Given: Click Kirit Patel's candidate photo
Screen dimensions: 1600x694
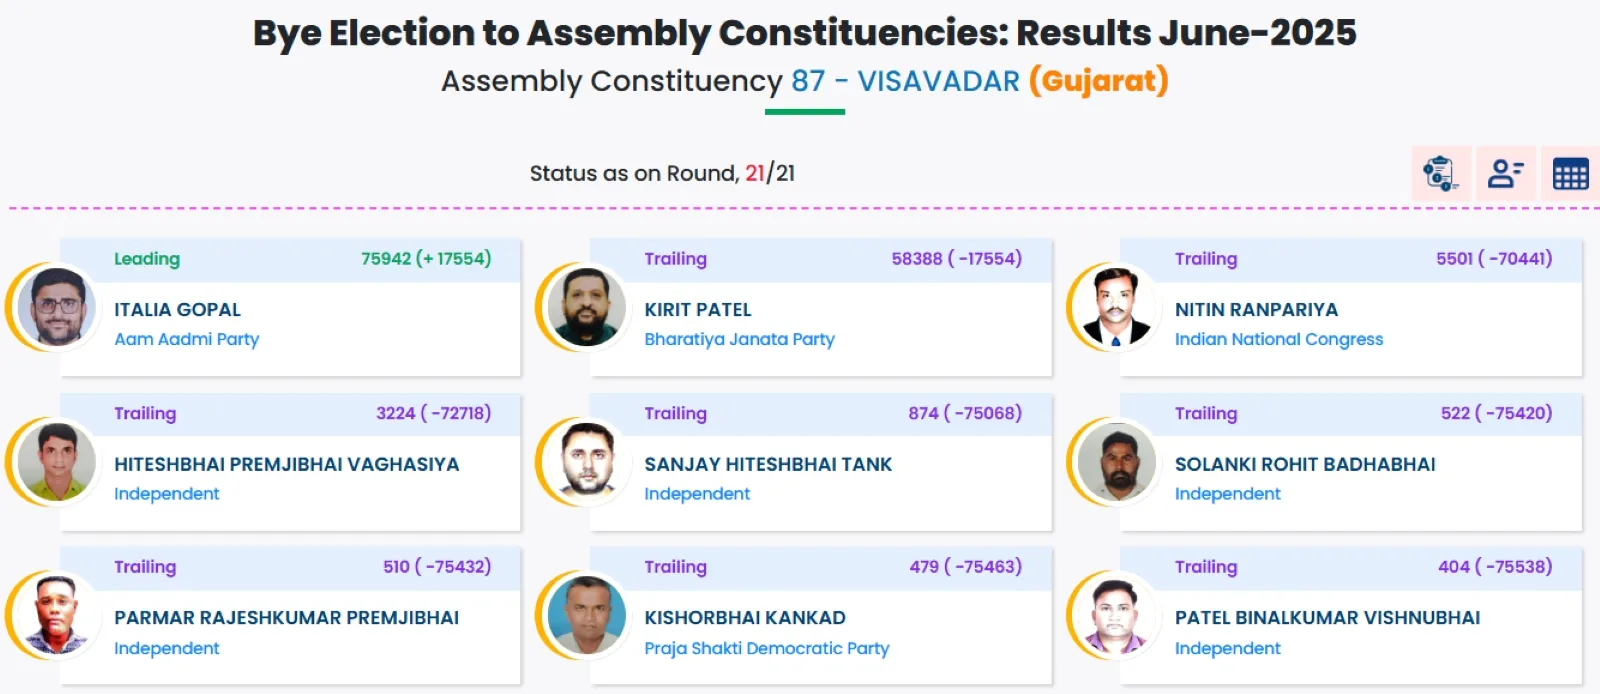Looking at the screenshot, I should 588,308.
